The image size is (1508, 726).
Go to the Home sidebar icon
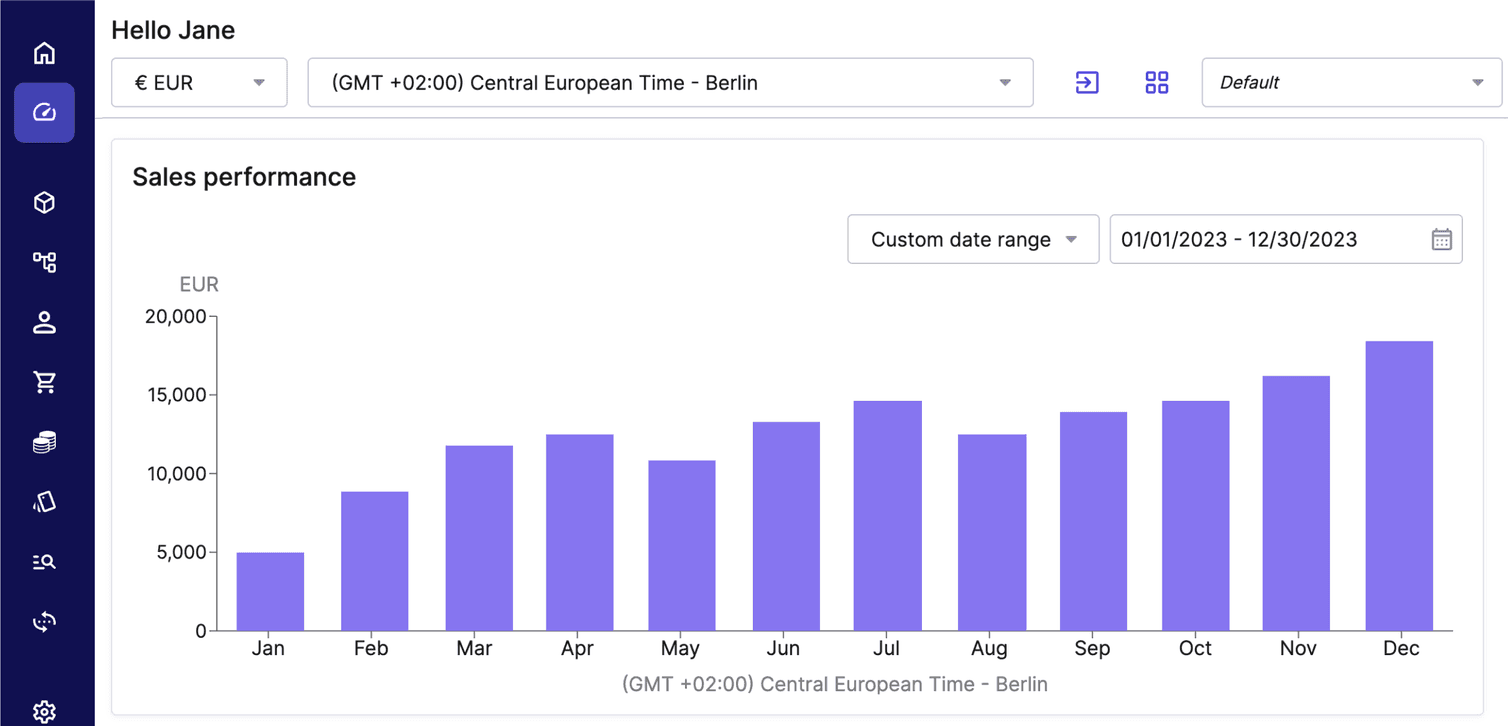pos(44,53)
